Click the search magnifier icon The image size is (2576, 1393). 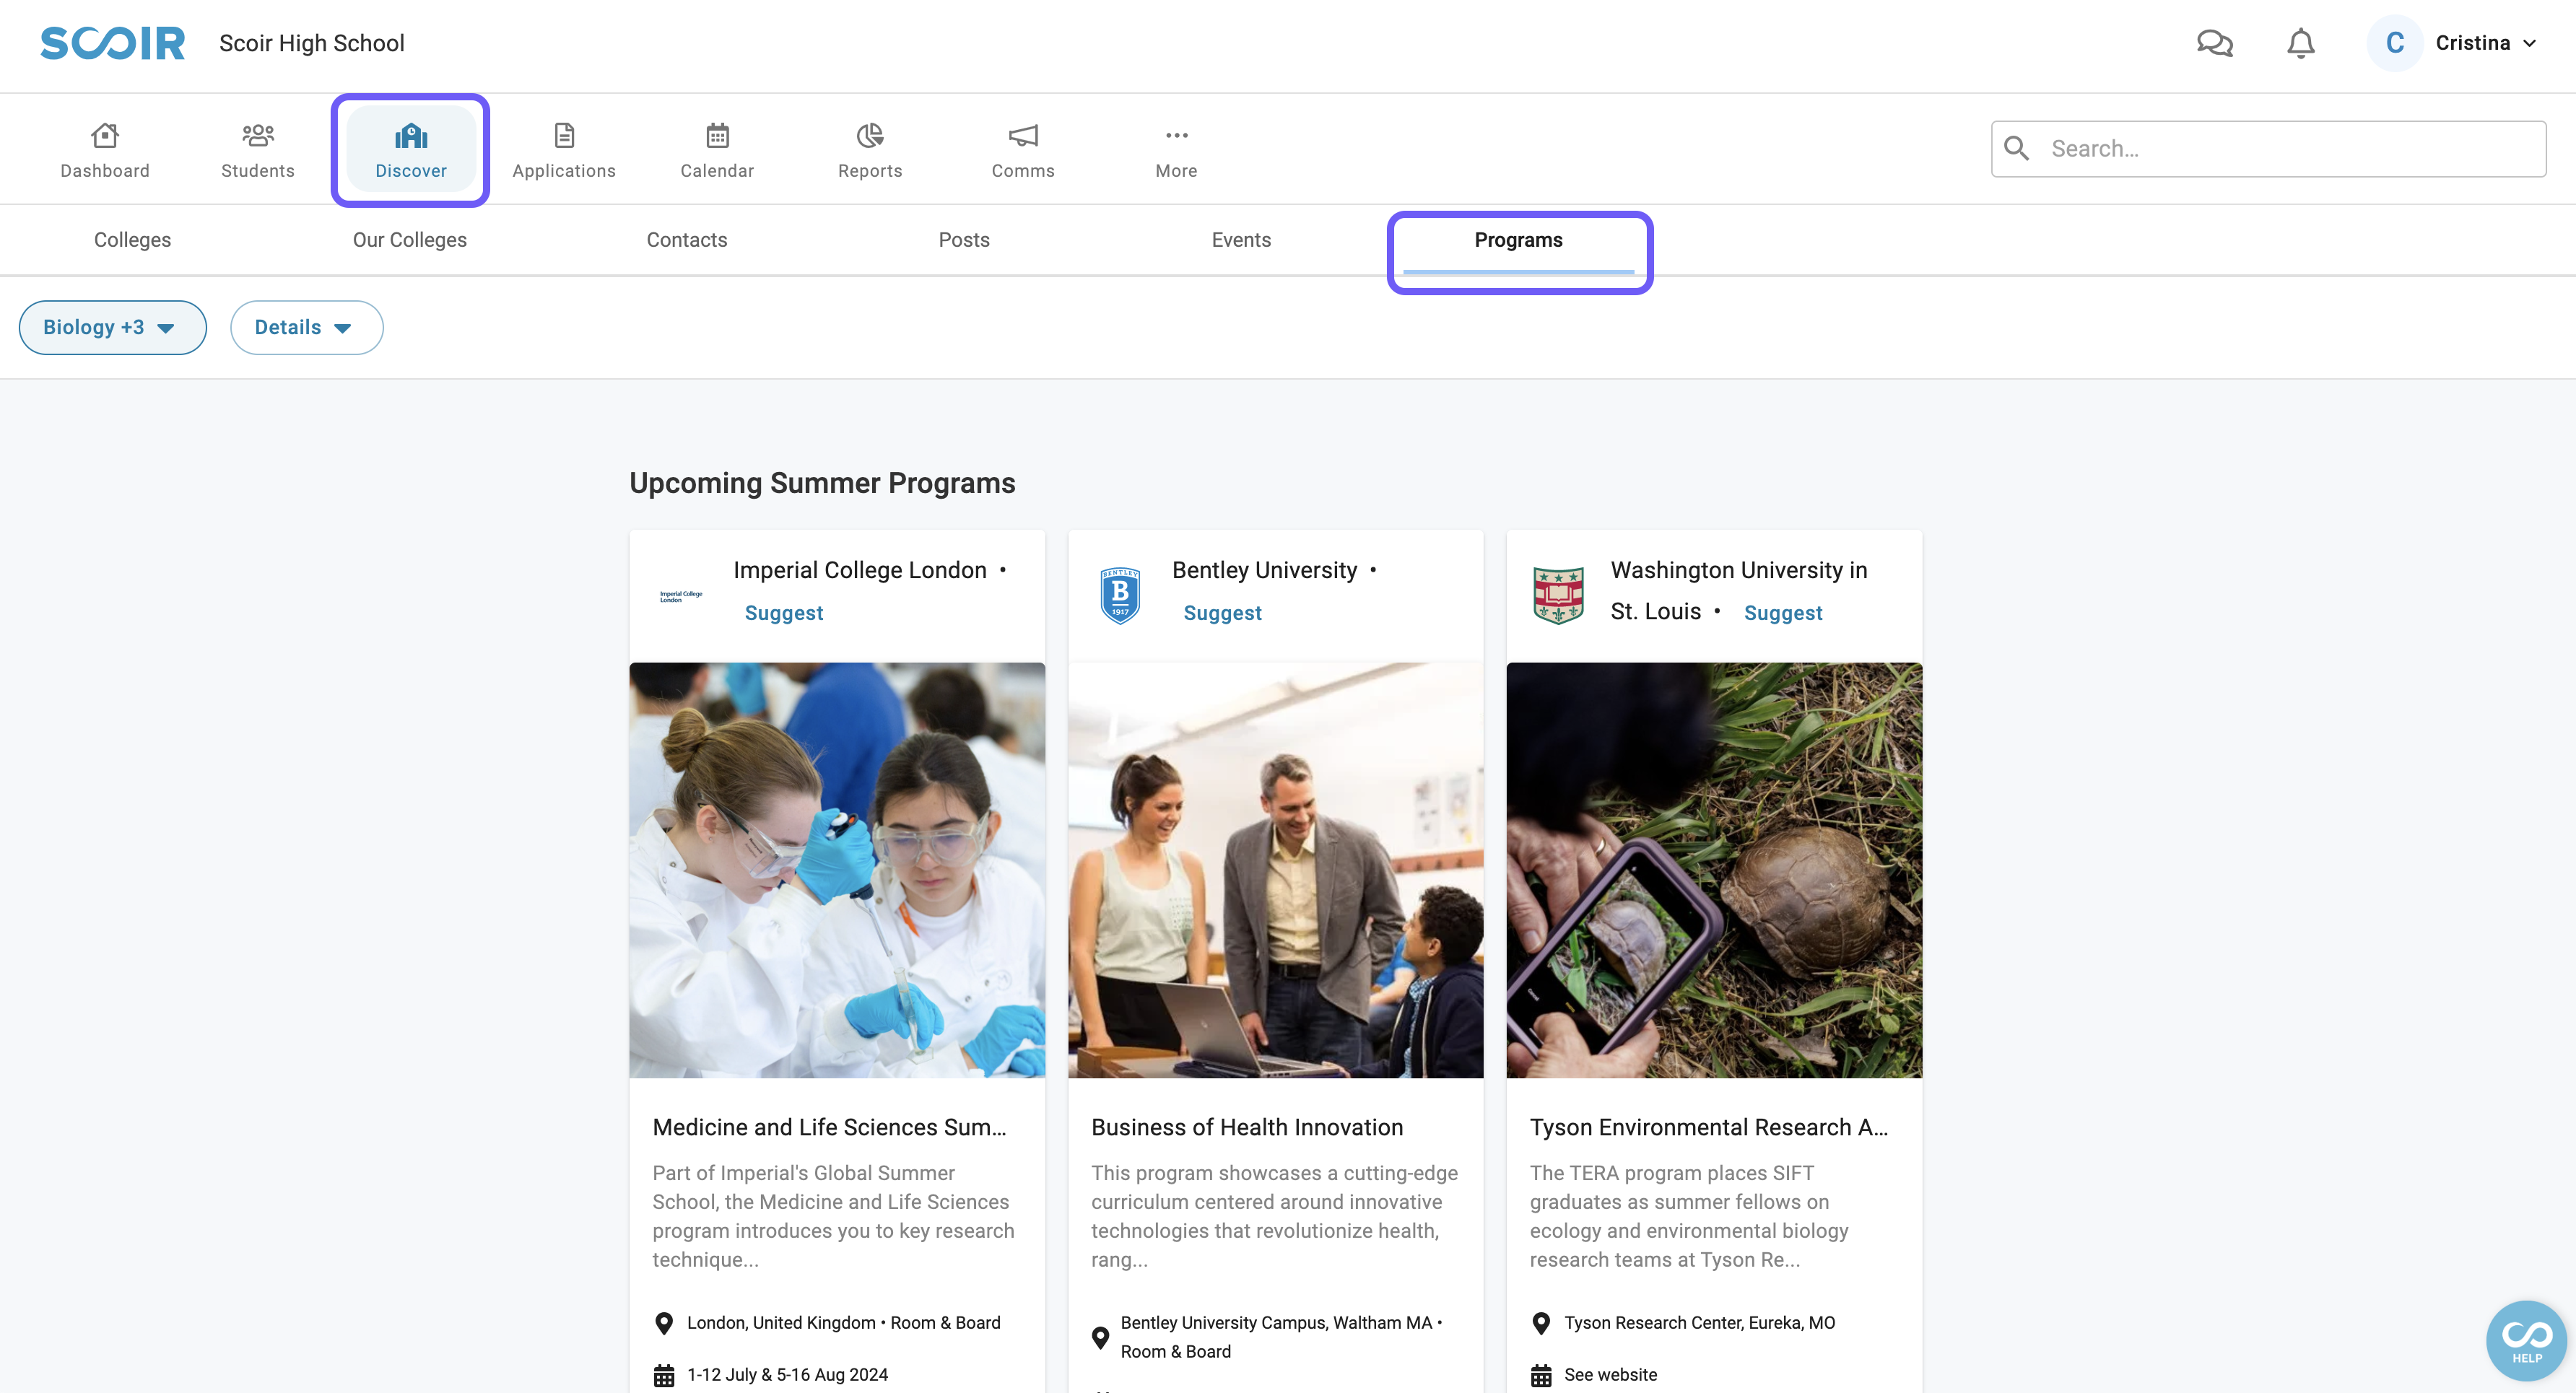pos(2017,149)
